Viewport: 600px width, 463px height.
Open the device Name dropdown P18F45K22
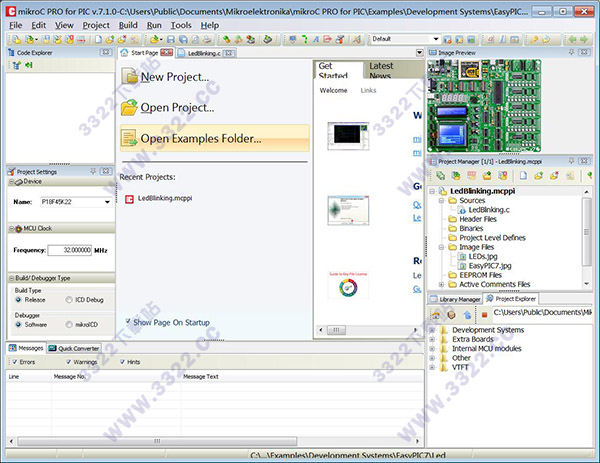click(108, 202)
